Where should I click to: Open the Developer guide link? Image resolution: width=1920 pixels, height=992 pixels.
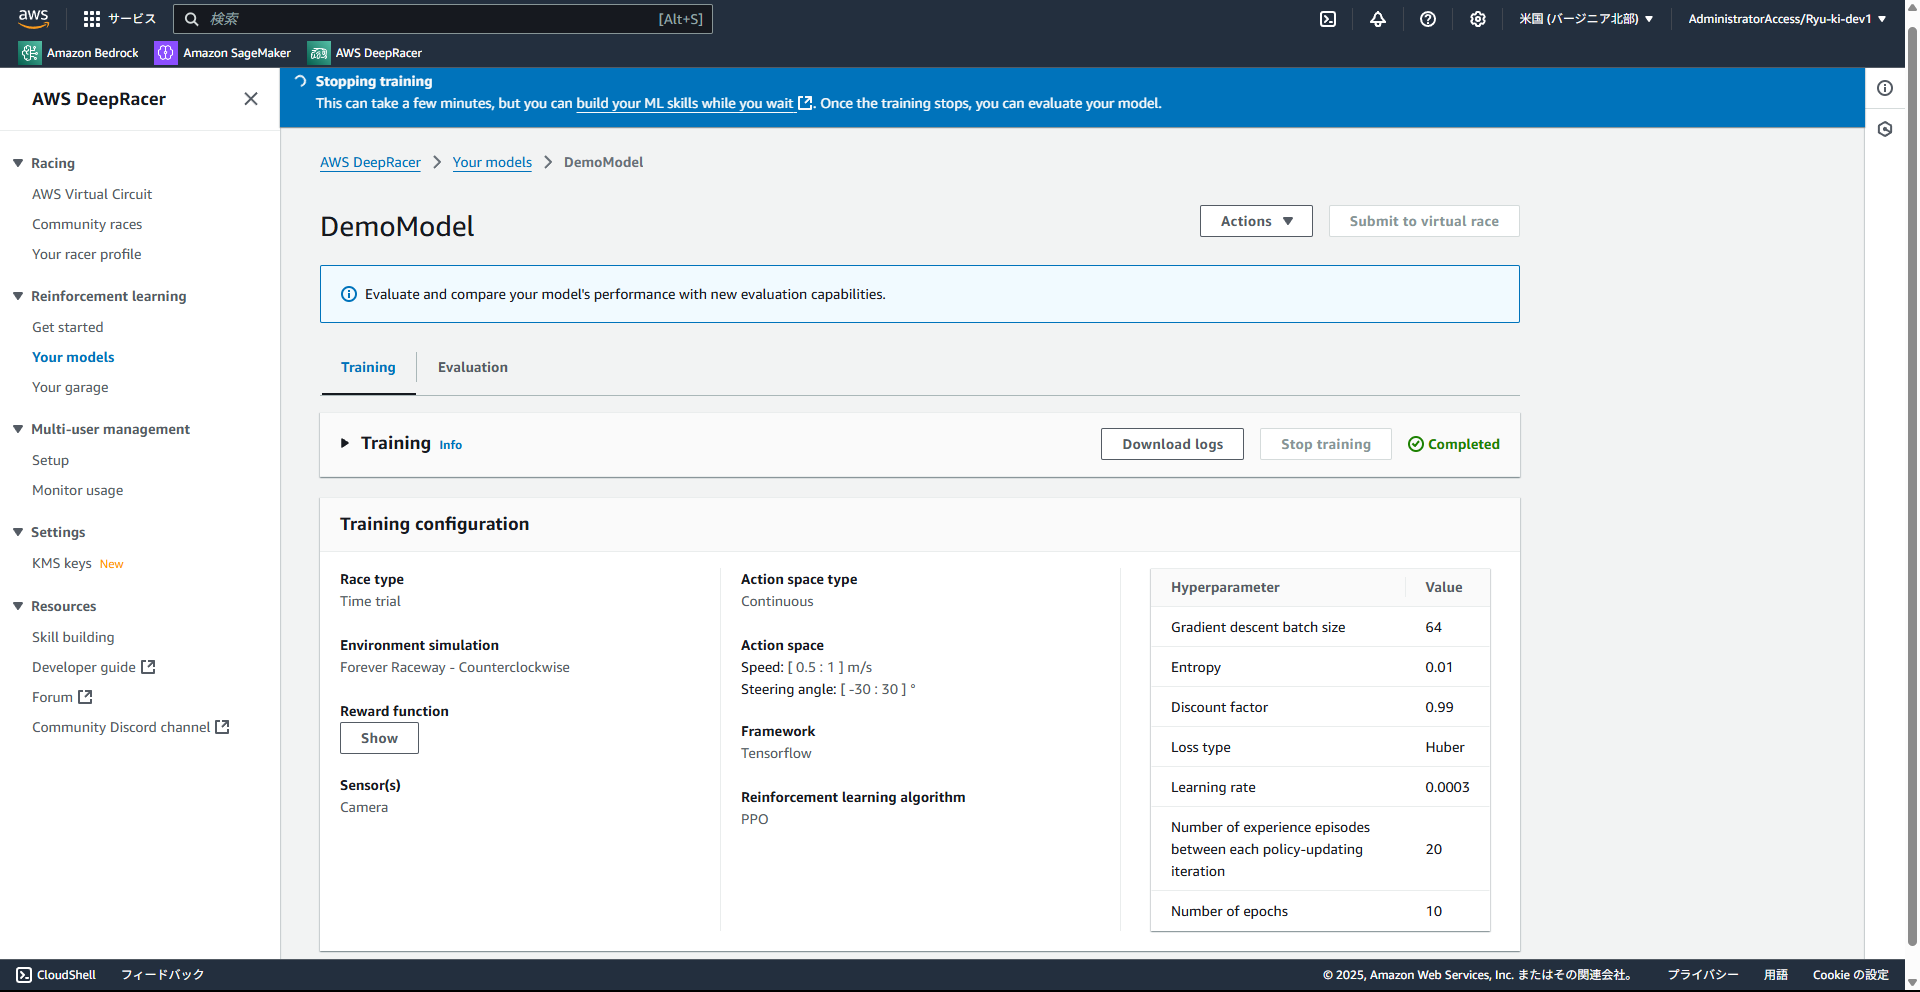coord(84,667)
